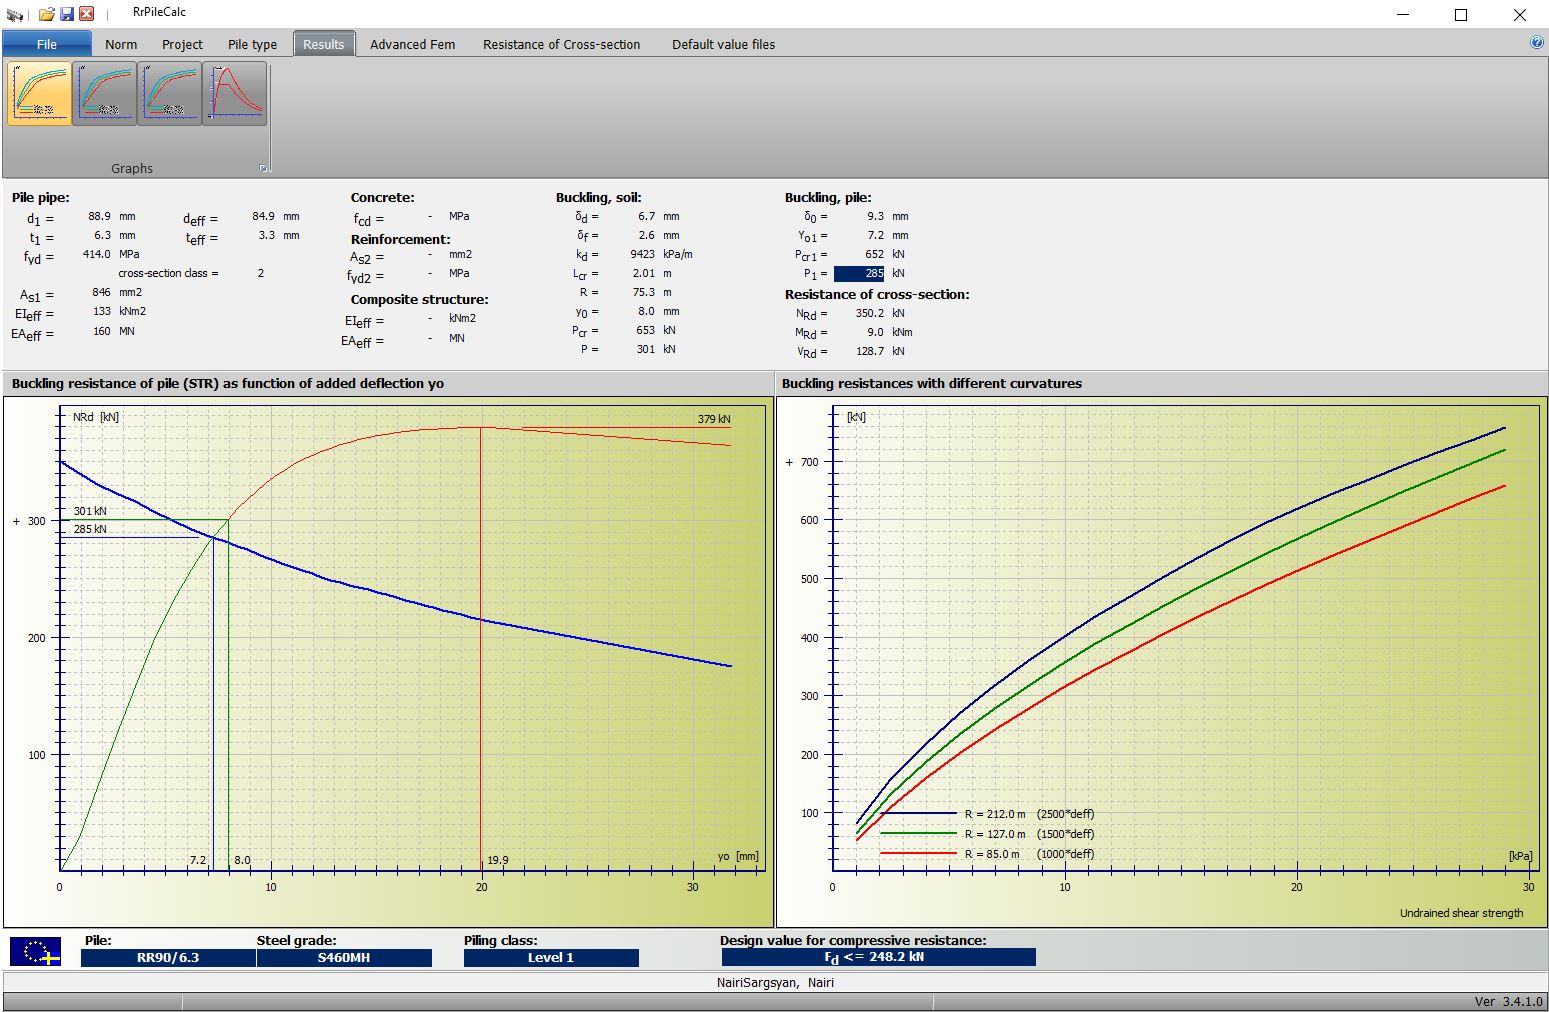Screen dimensions: 1549x1012
Task: Click the '19.9' deflection marker label
Action: 497,860
